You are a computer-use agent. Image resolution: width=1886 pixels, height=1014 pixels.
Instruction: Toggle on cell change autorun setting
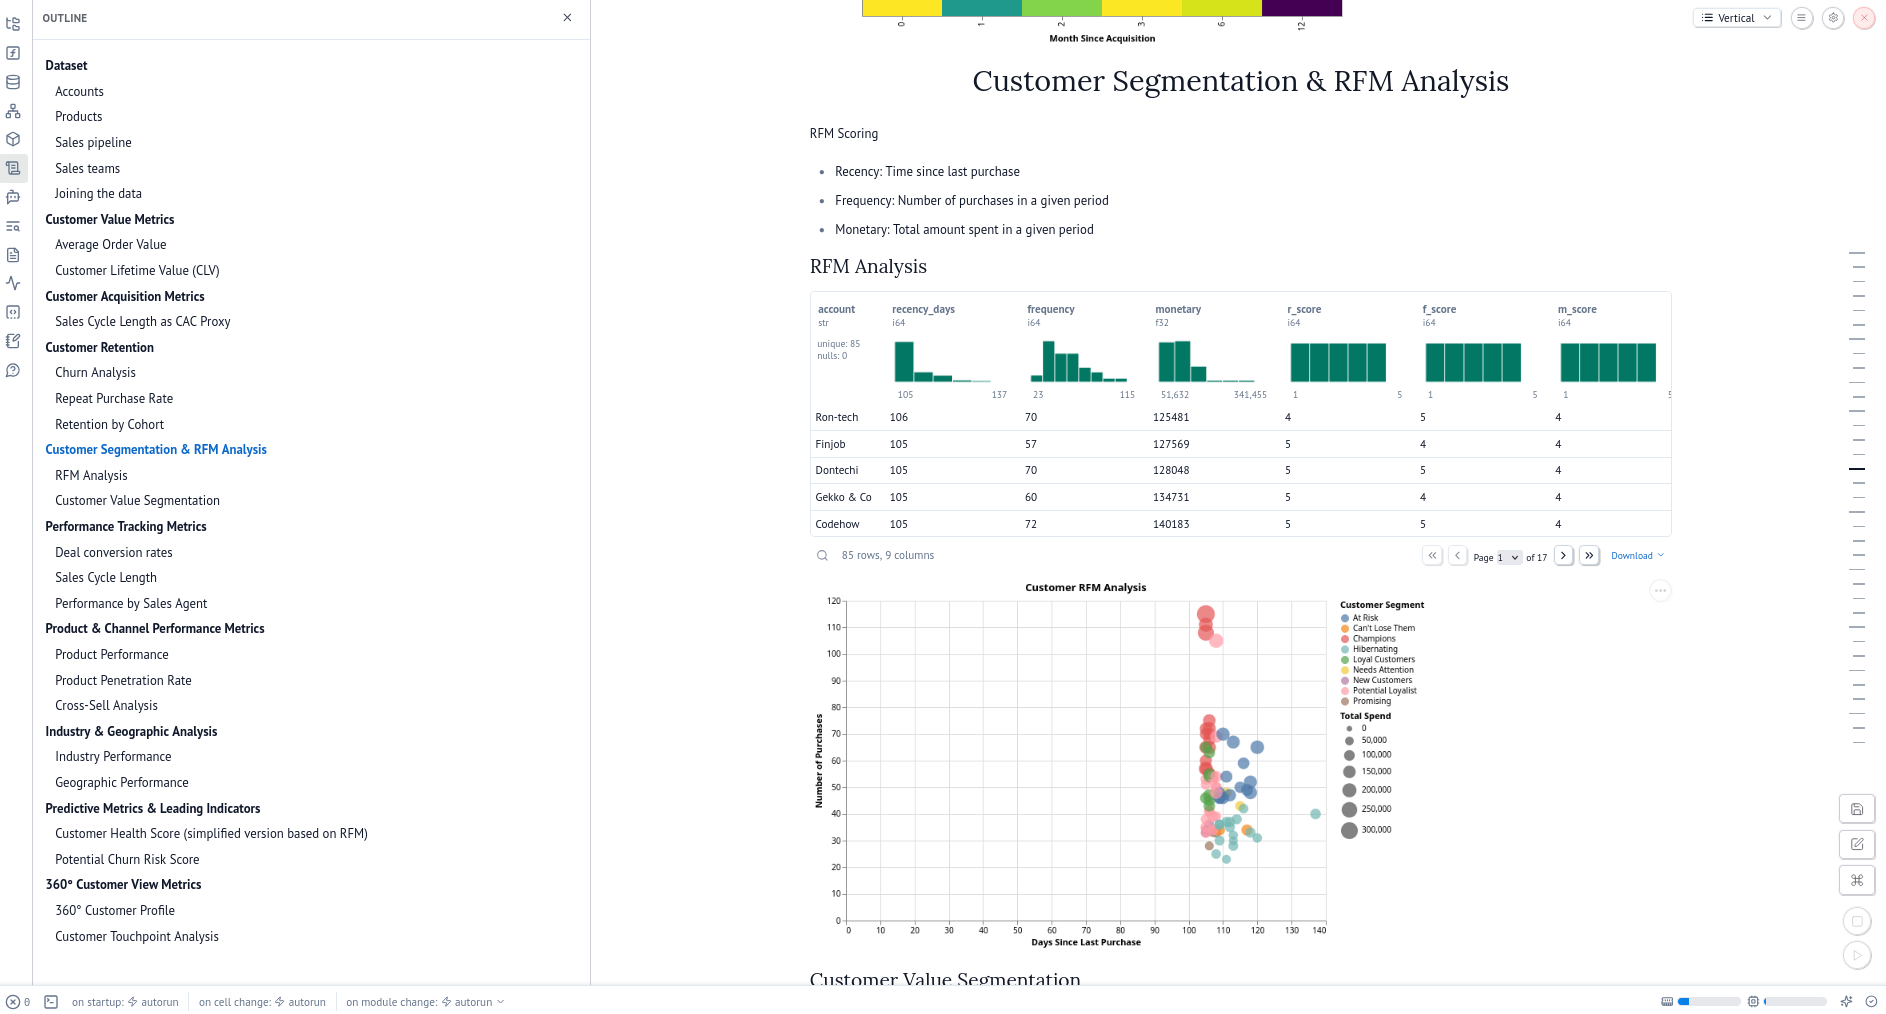click(x=262, y=1002)
